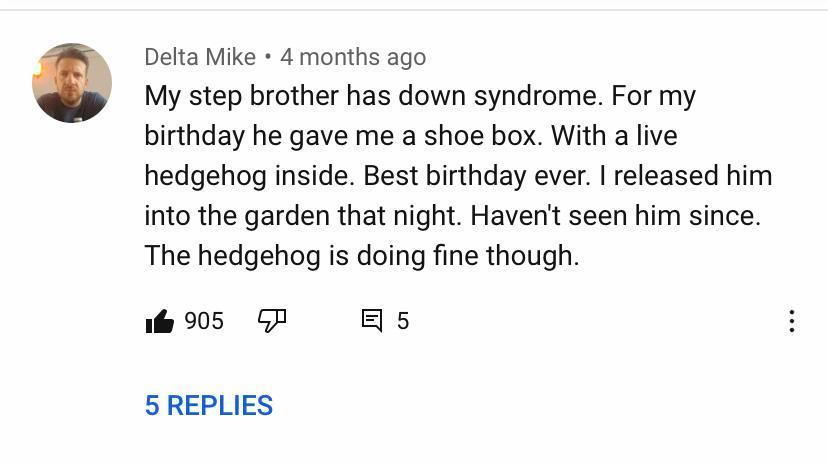
Task: Click the reply count number 5
Action: click(x=403, y=321)
